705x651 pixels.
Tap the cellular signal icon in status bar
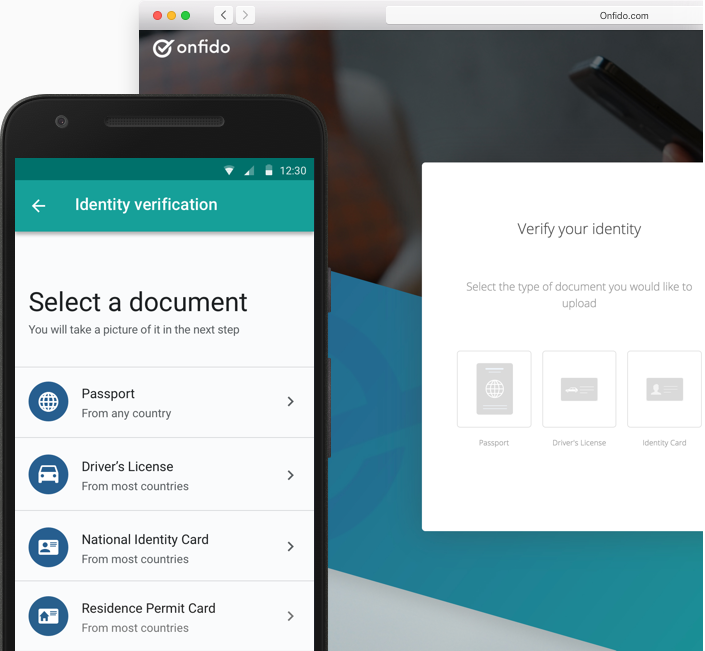(250, 170)
